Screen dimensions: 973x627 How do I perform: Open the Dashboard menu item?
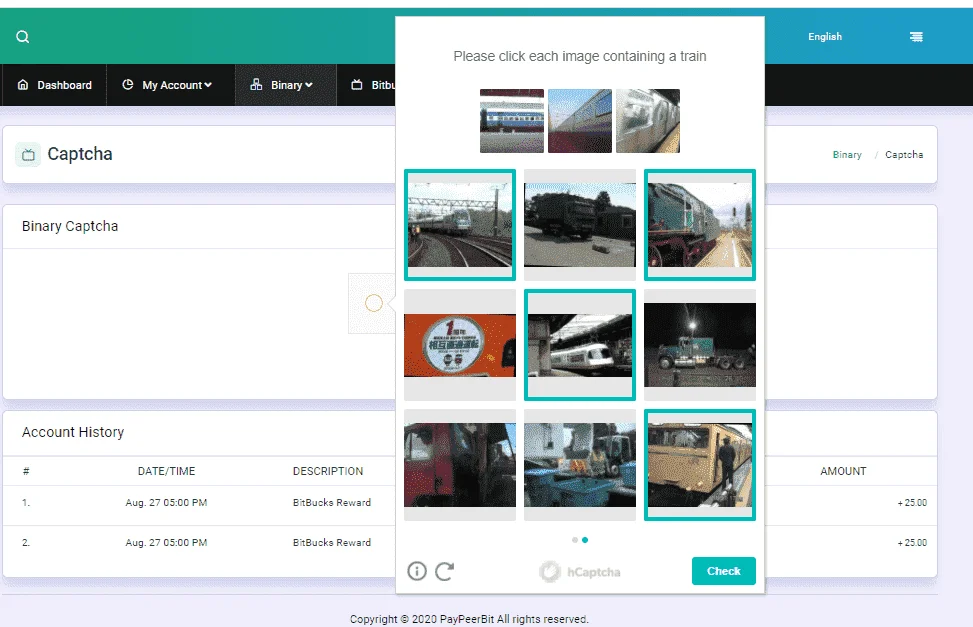(55, 85)
